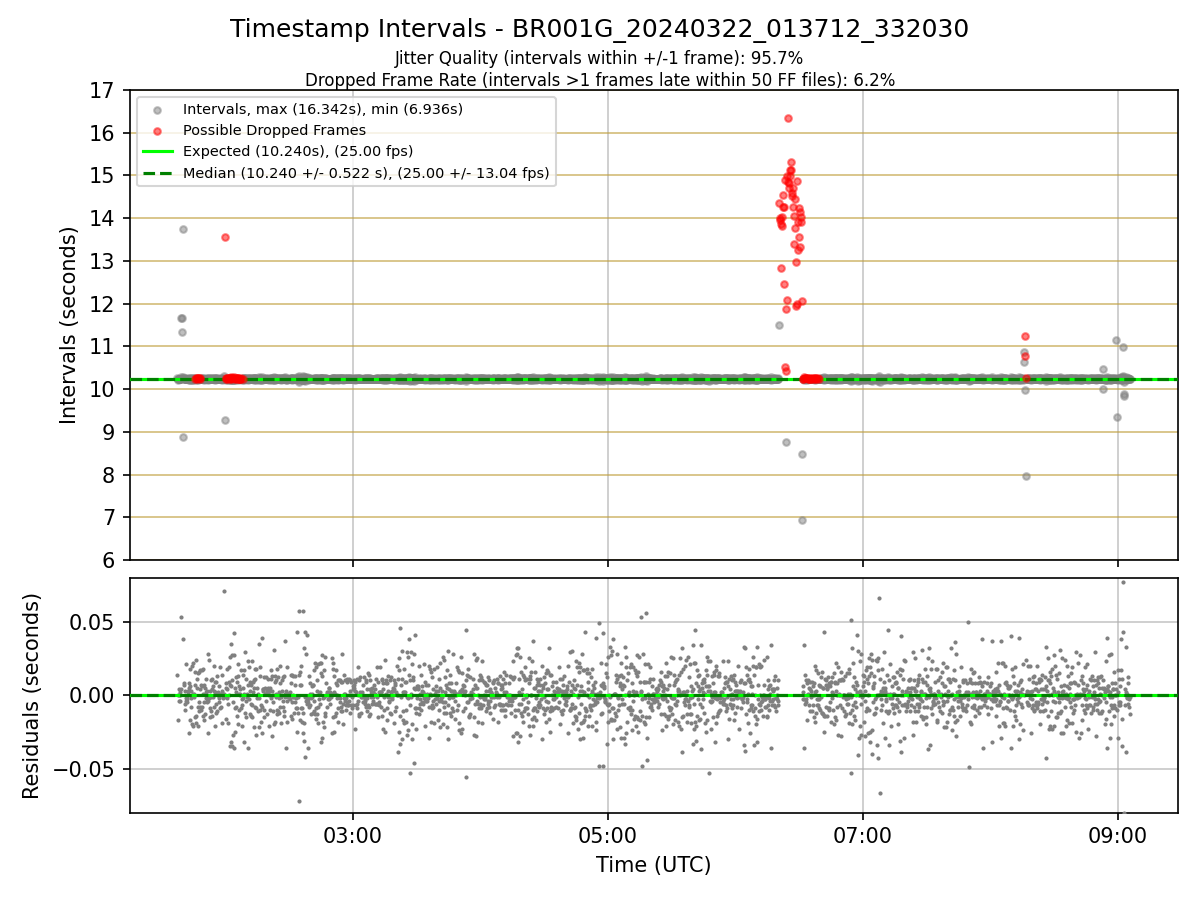Click the 'Time (UTC)' x-axis label
Image resolution: width=1200 pixels, height=900 pixels.
click(653, 865)
